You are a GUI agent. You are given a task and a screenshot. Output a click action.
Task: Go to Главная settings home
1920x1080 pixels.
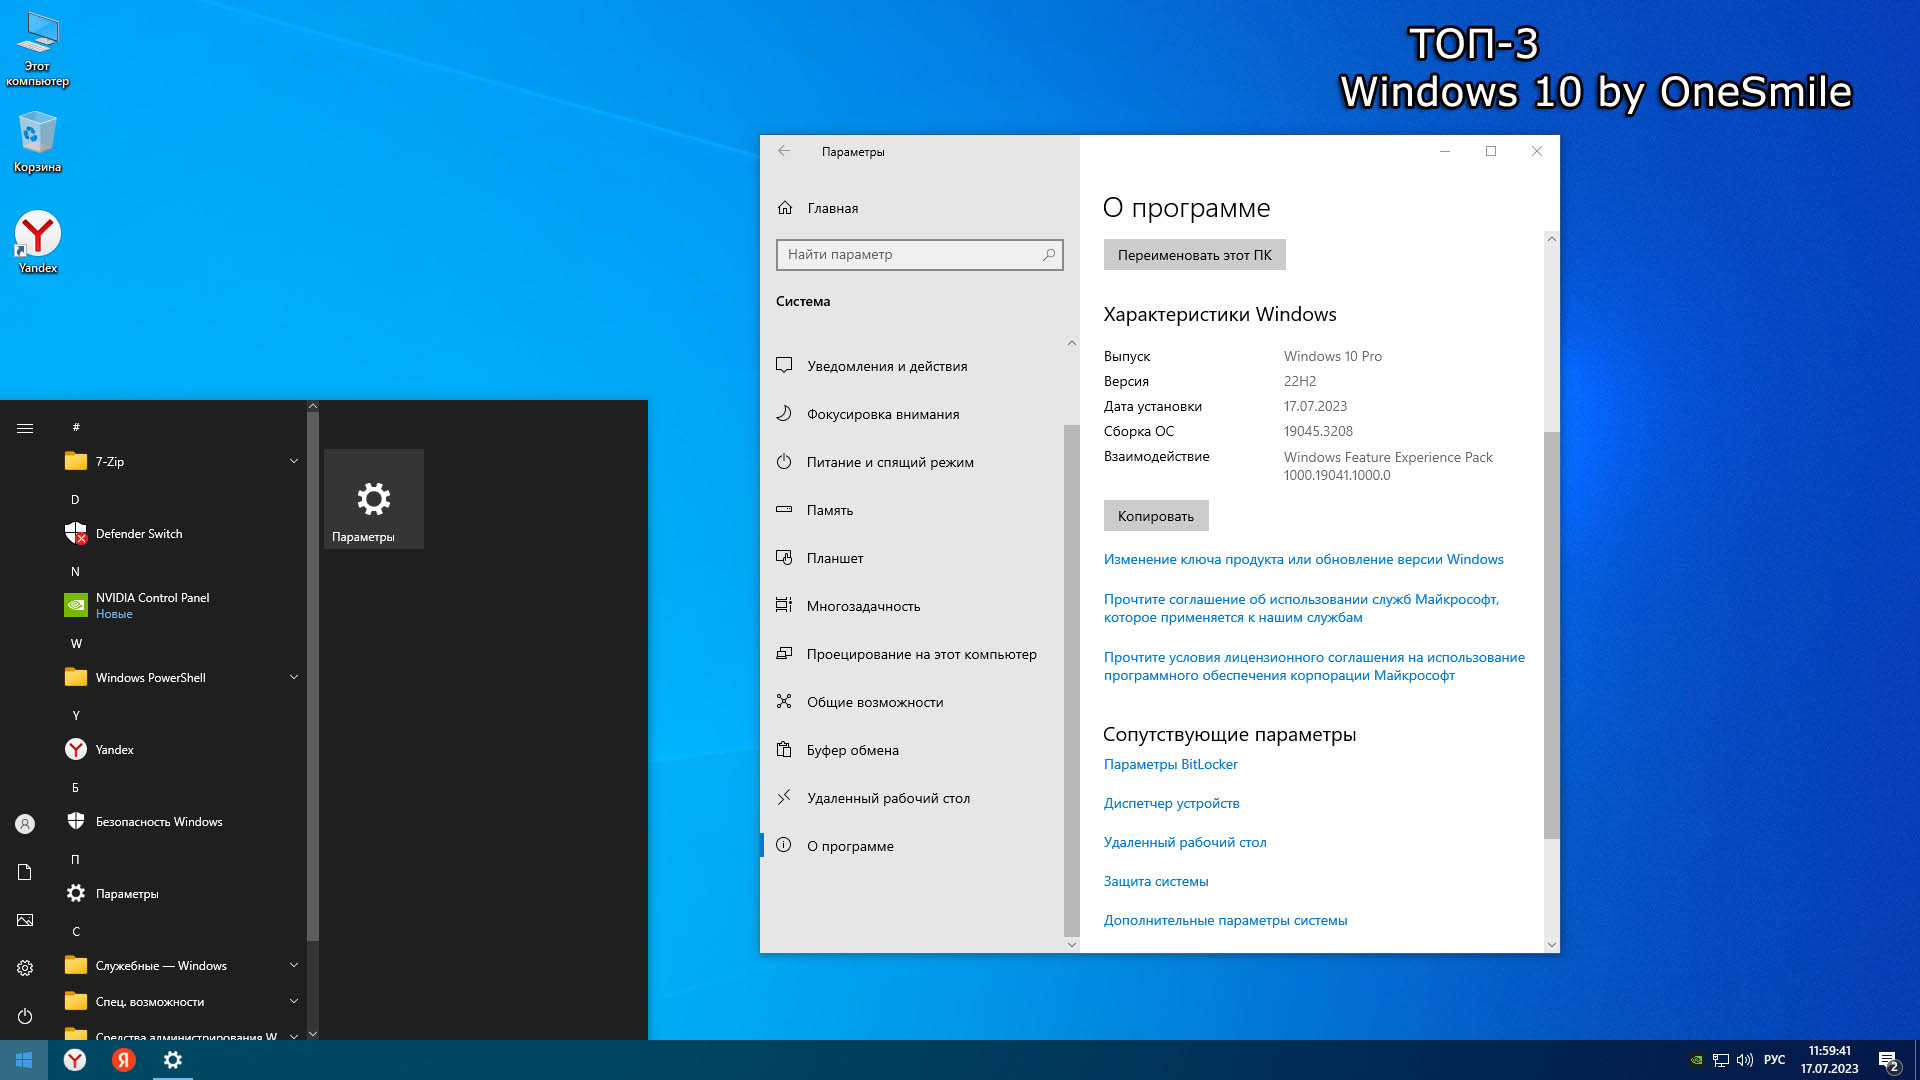pyautogui.click(x=832, y=208)
